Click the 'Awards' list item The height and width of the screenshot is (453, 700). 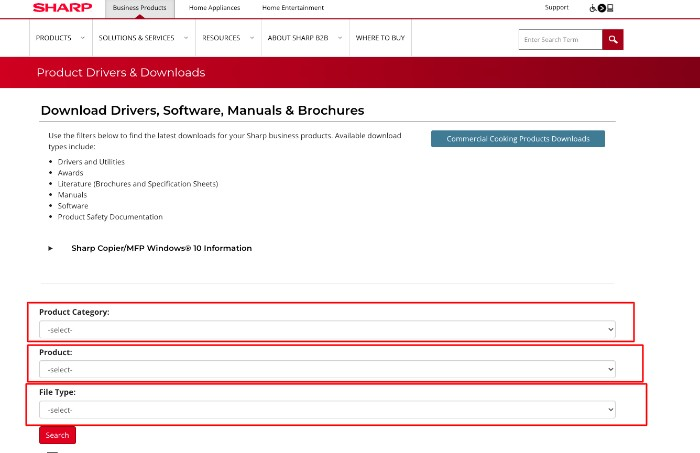71,173
